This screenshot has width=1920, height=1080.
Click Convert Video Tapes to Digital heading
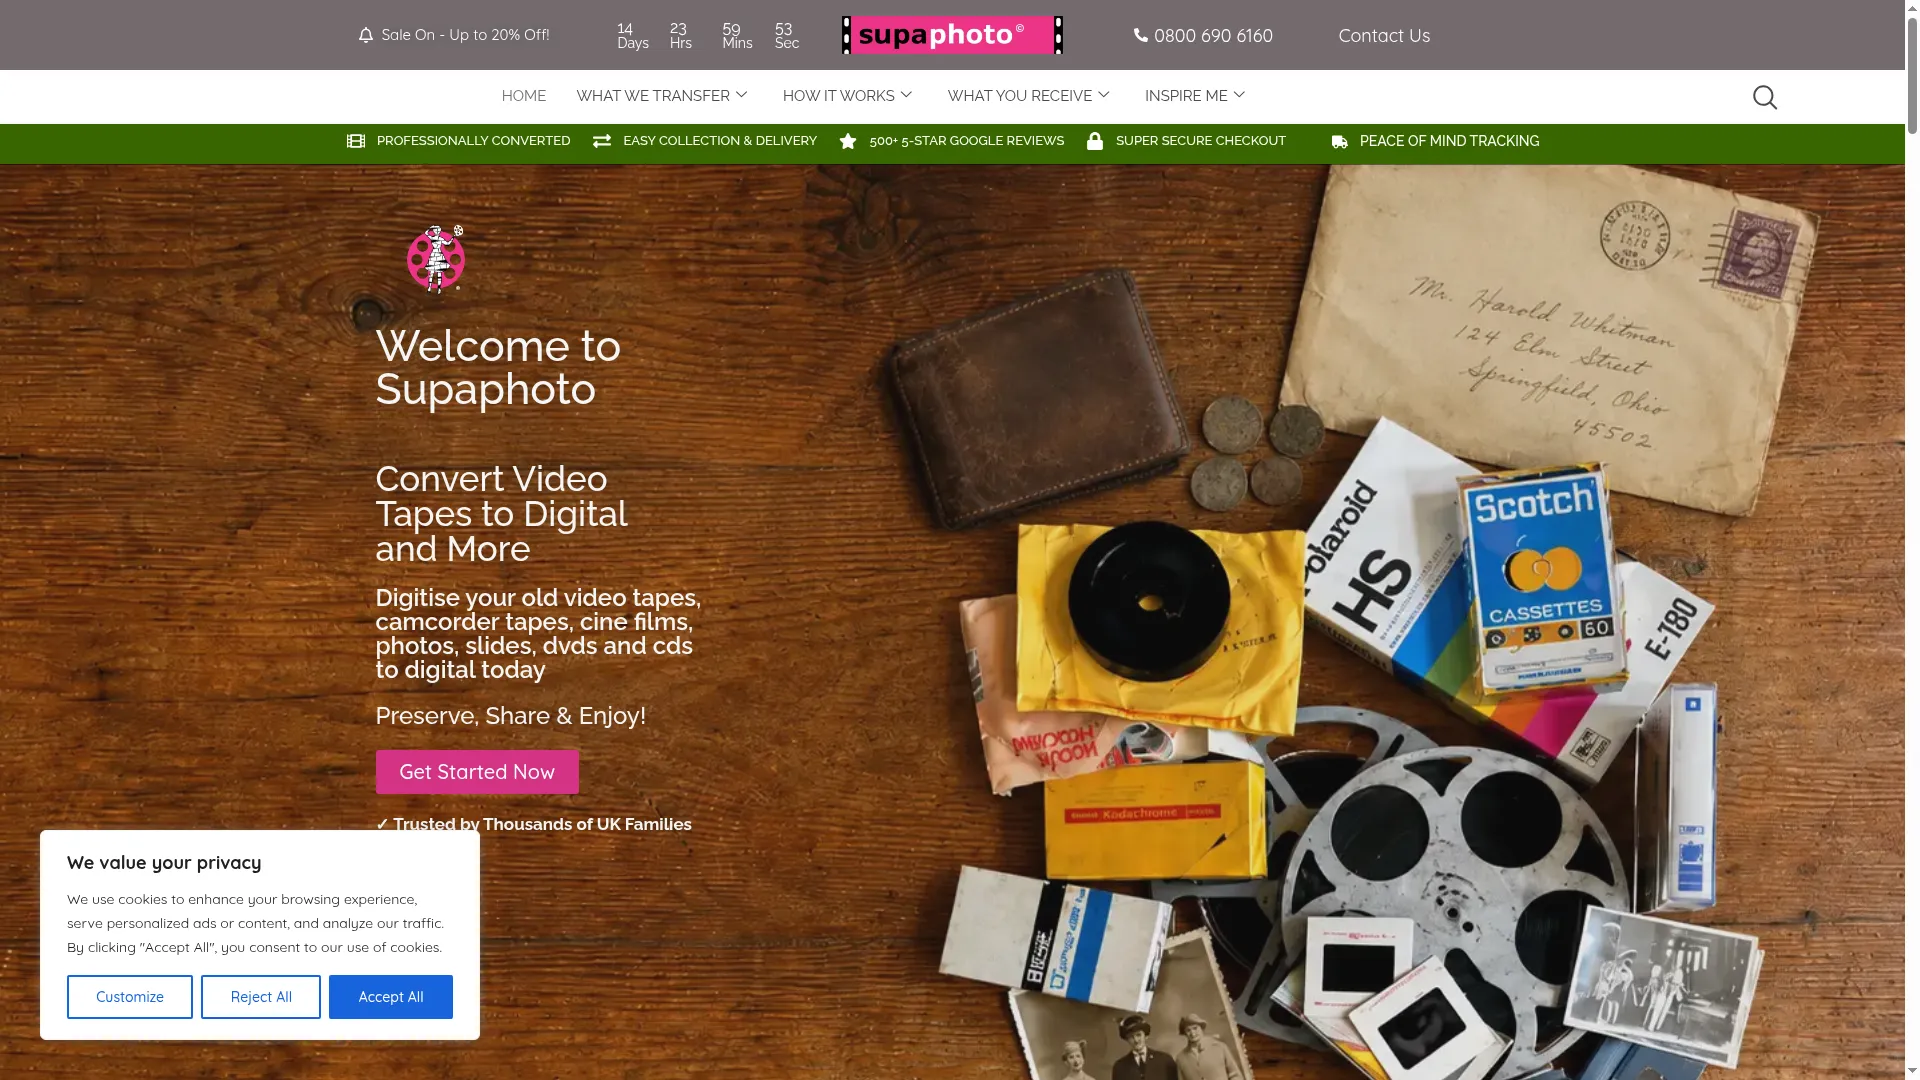pyautogui.click(x=501, y=514)
